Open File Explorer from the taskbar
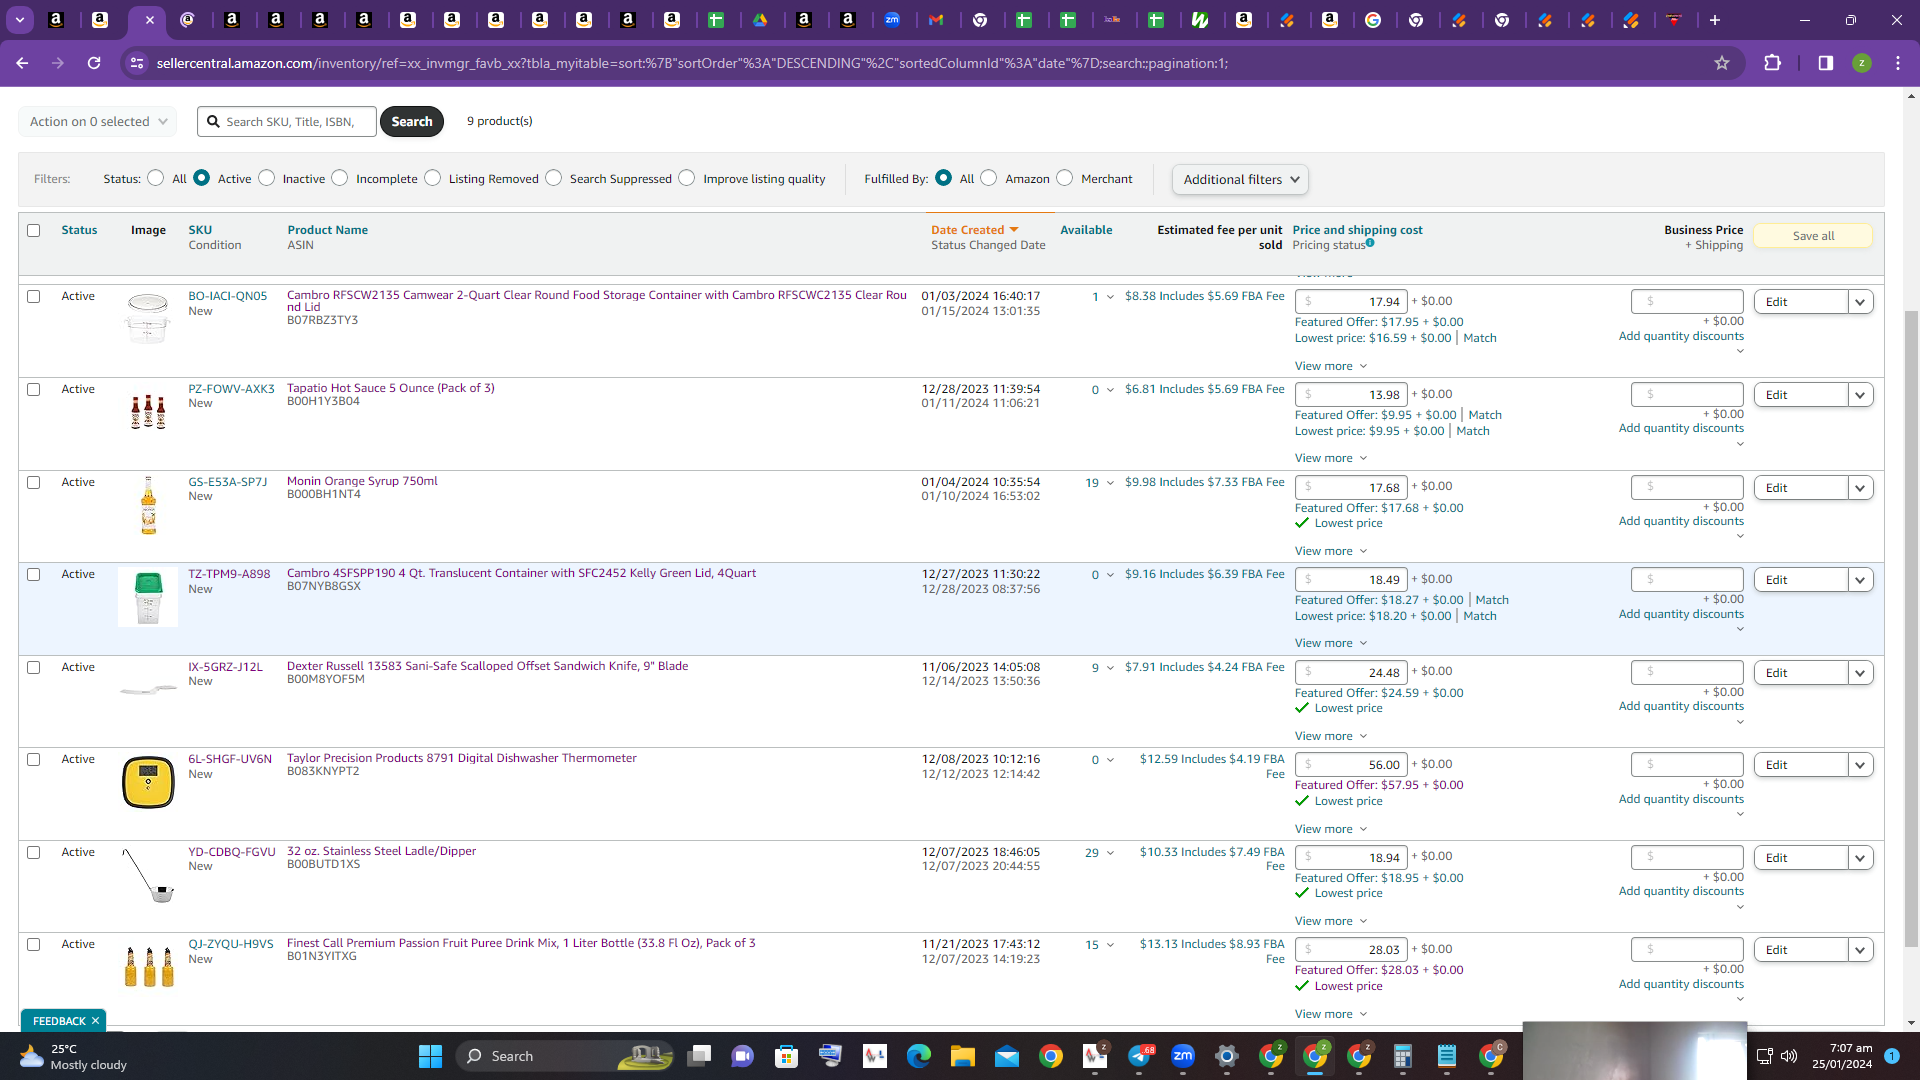The width and height of the screenshot is (1920, 1080). [x=963, y=1056]
